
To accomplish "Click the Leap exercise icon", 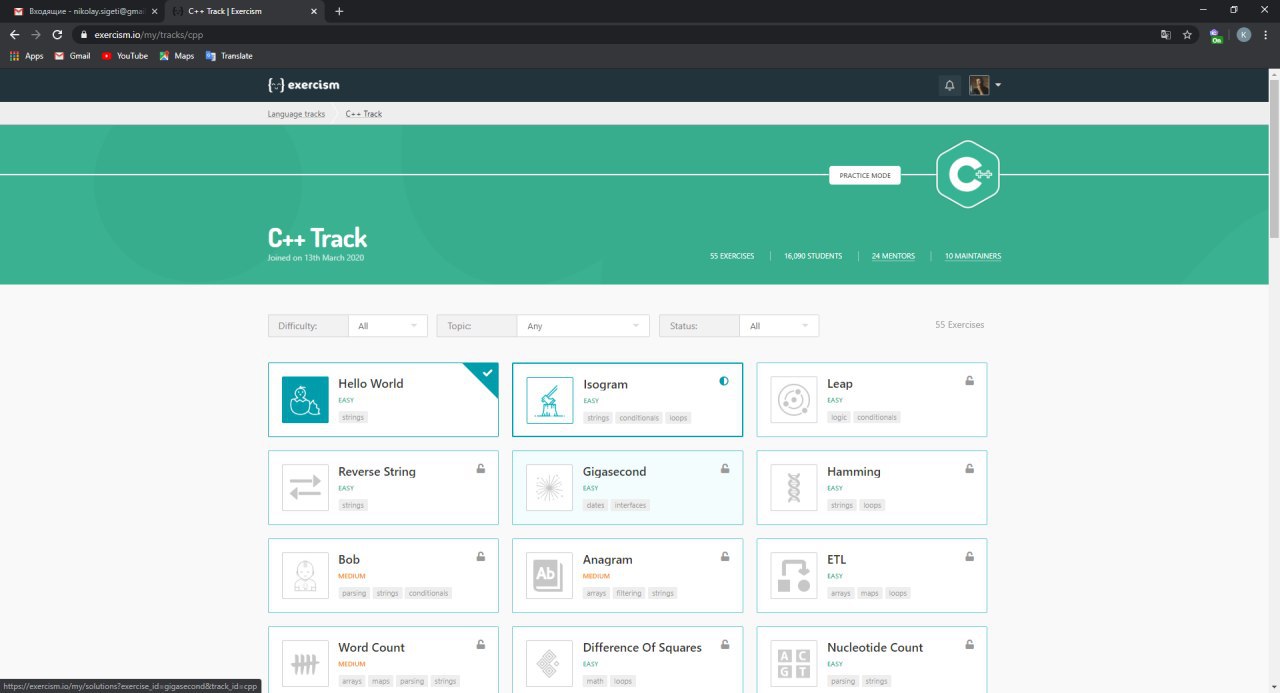I will [794, 400].
